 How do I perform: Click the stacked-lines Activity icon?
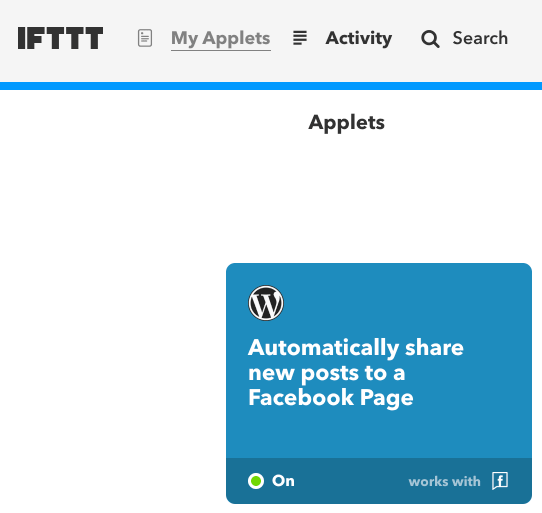point(300,38)
